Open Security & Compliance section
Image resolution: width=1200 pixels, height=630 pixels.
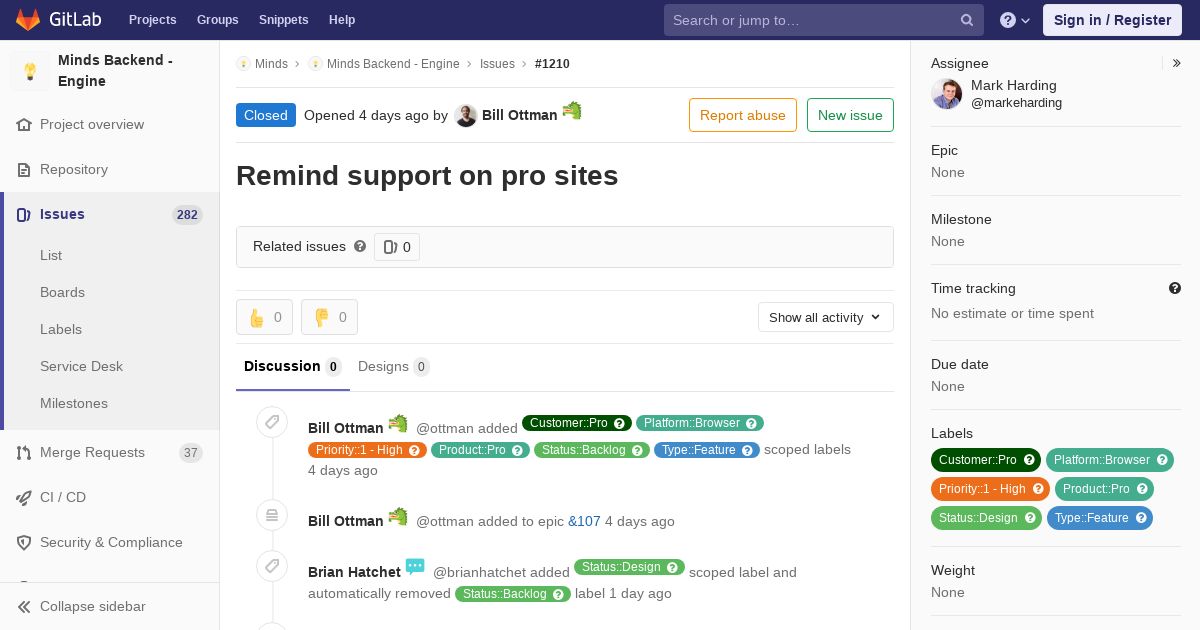point(110,542)
